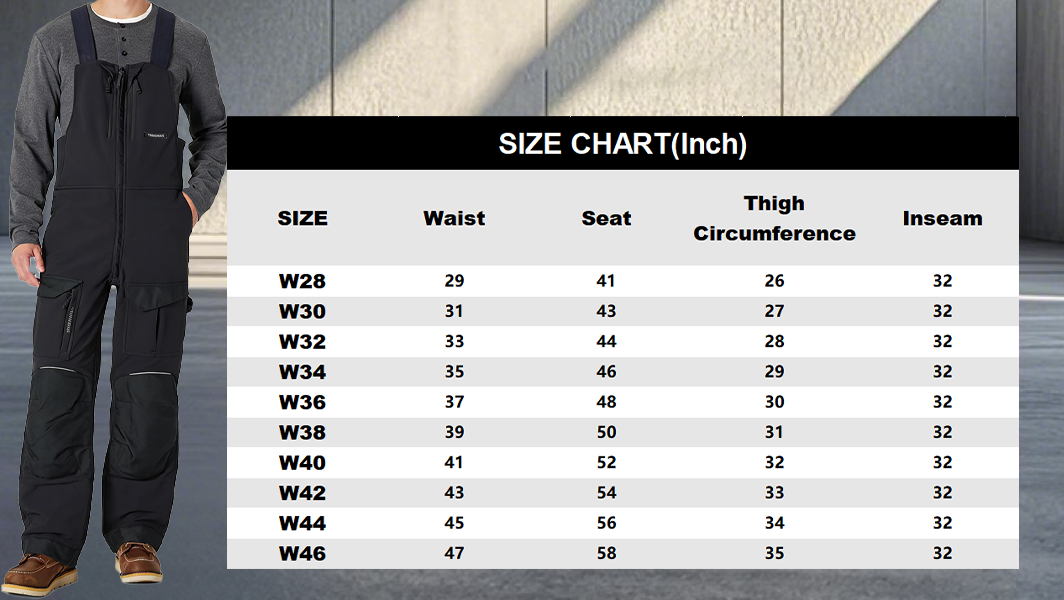This screenshot has width=1064, height=600.
Task: Select the W32 size label
Action: (302, 341)
